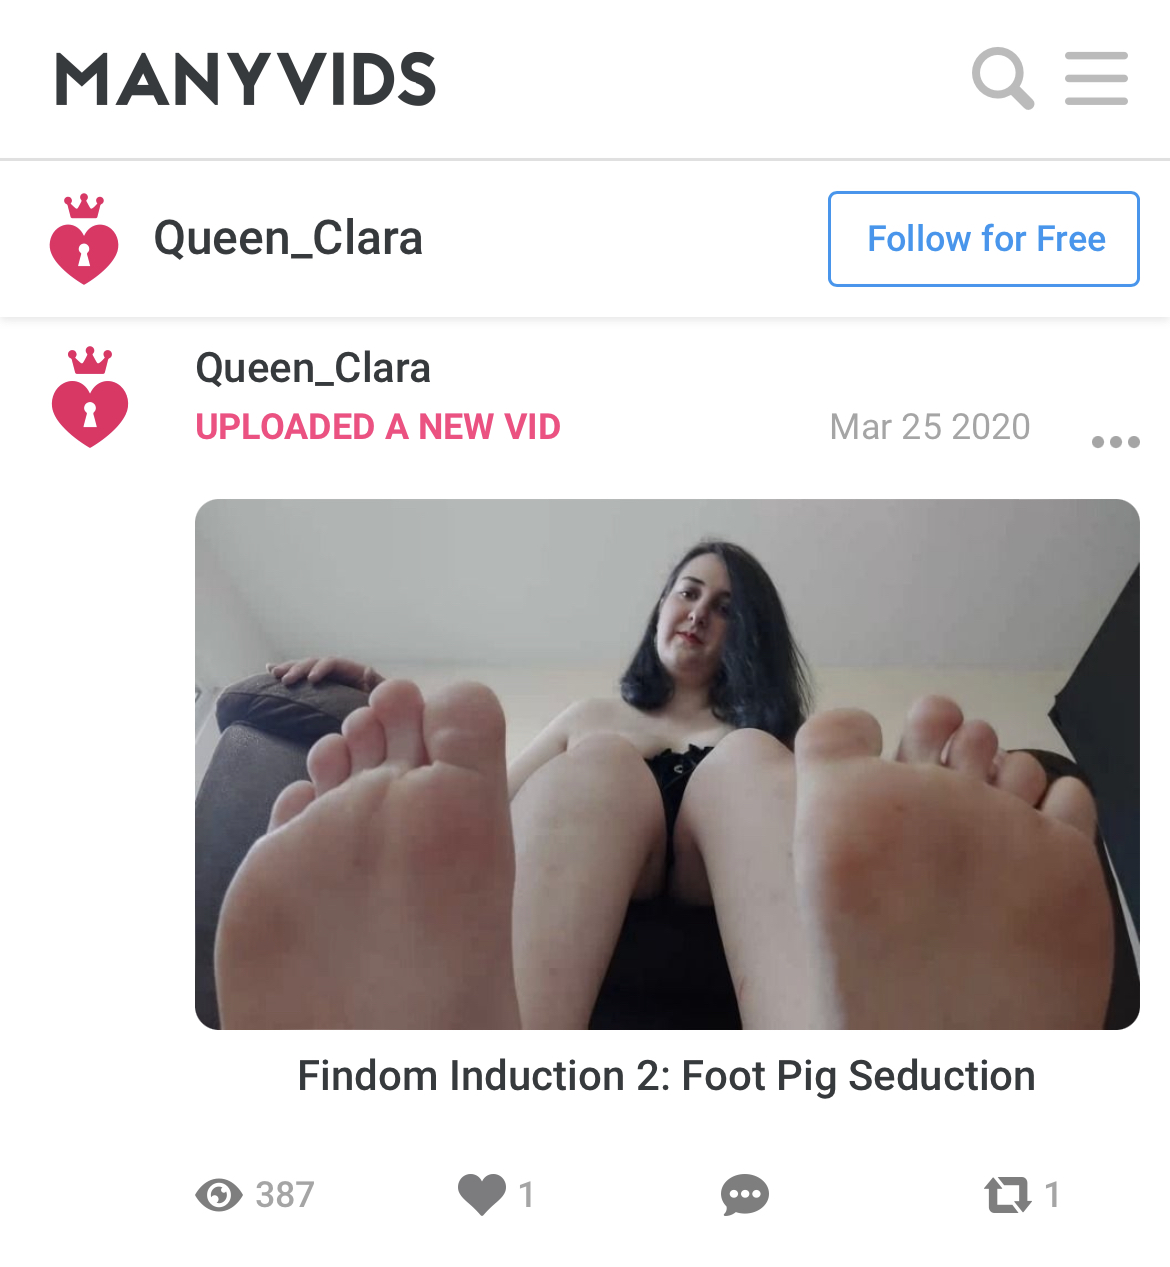Select the Mar 25 2020 post date

pos(930,427)
